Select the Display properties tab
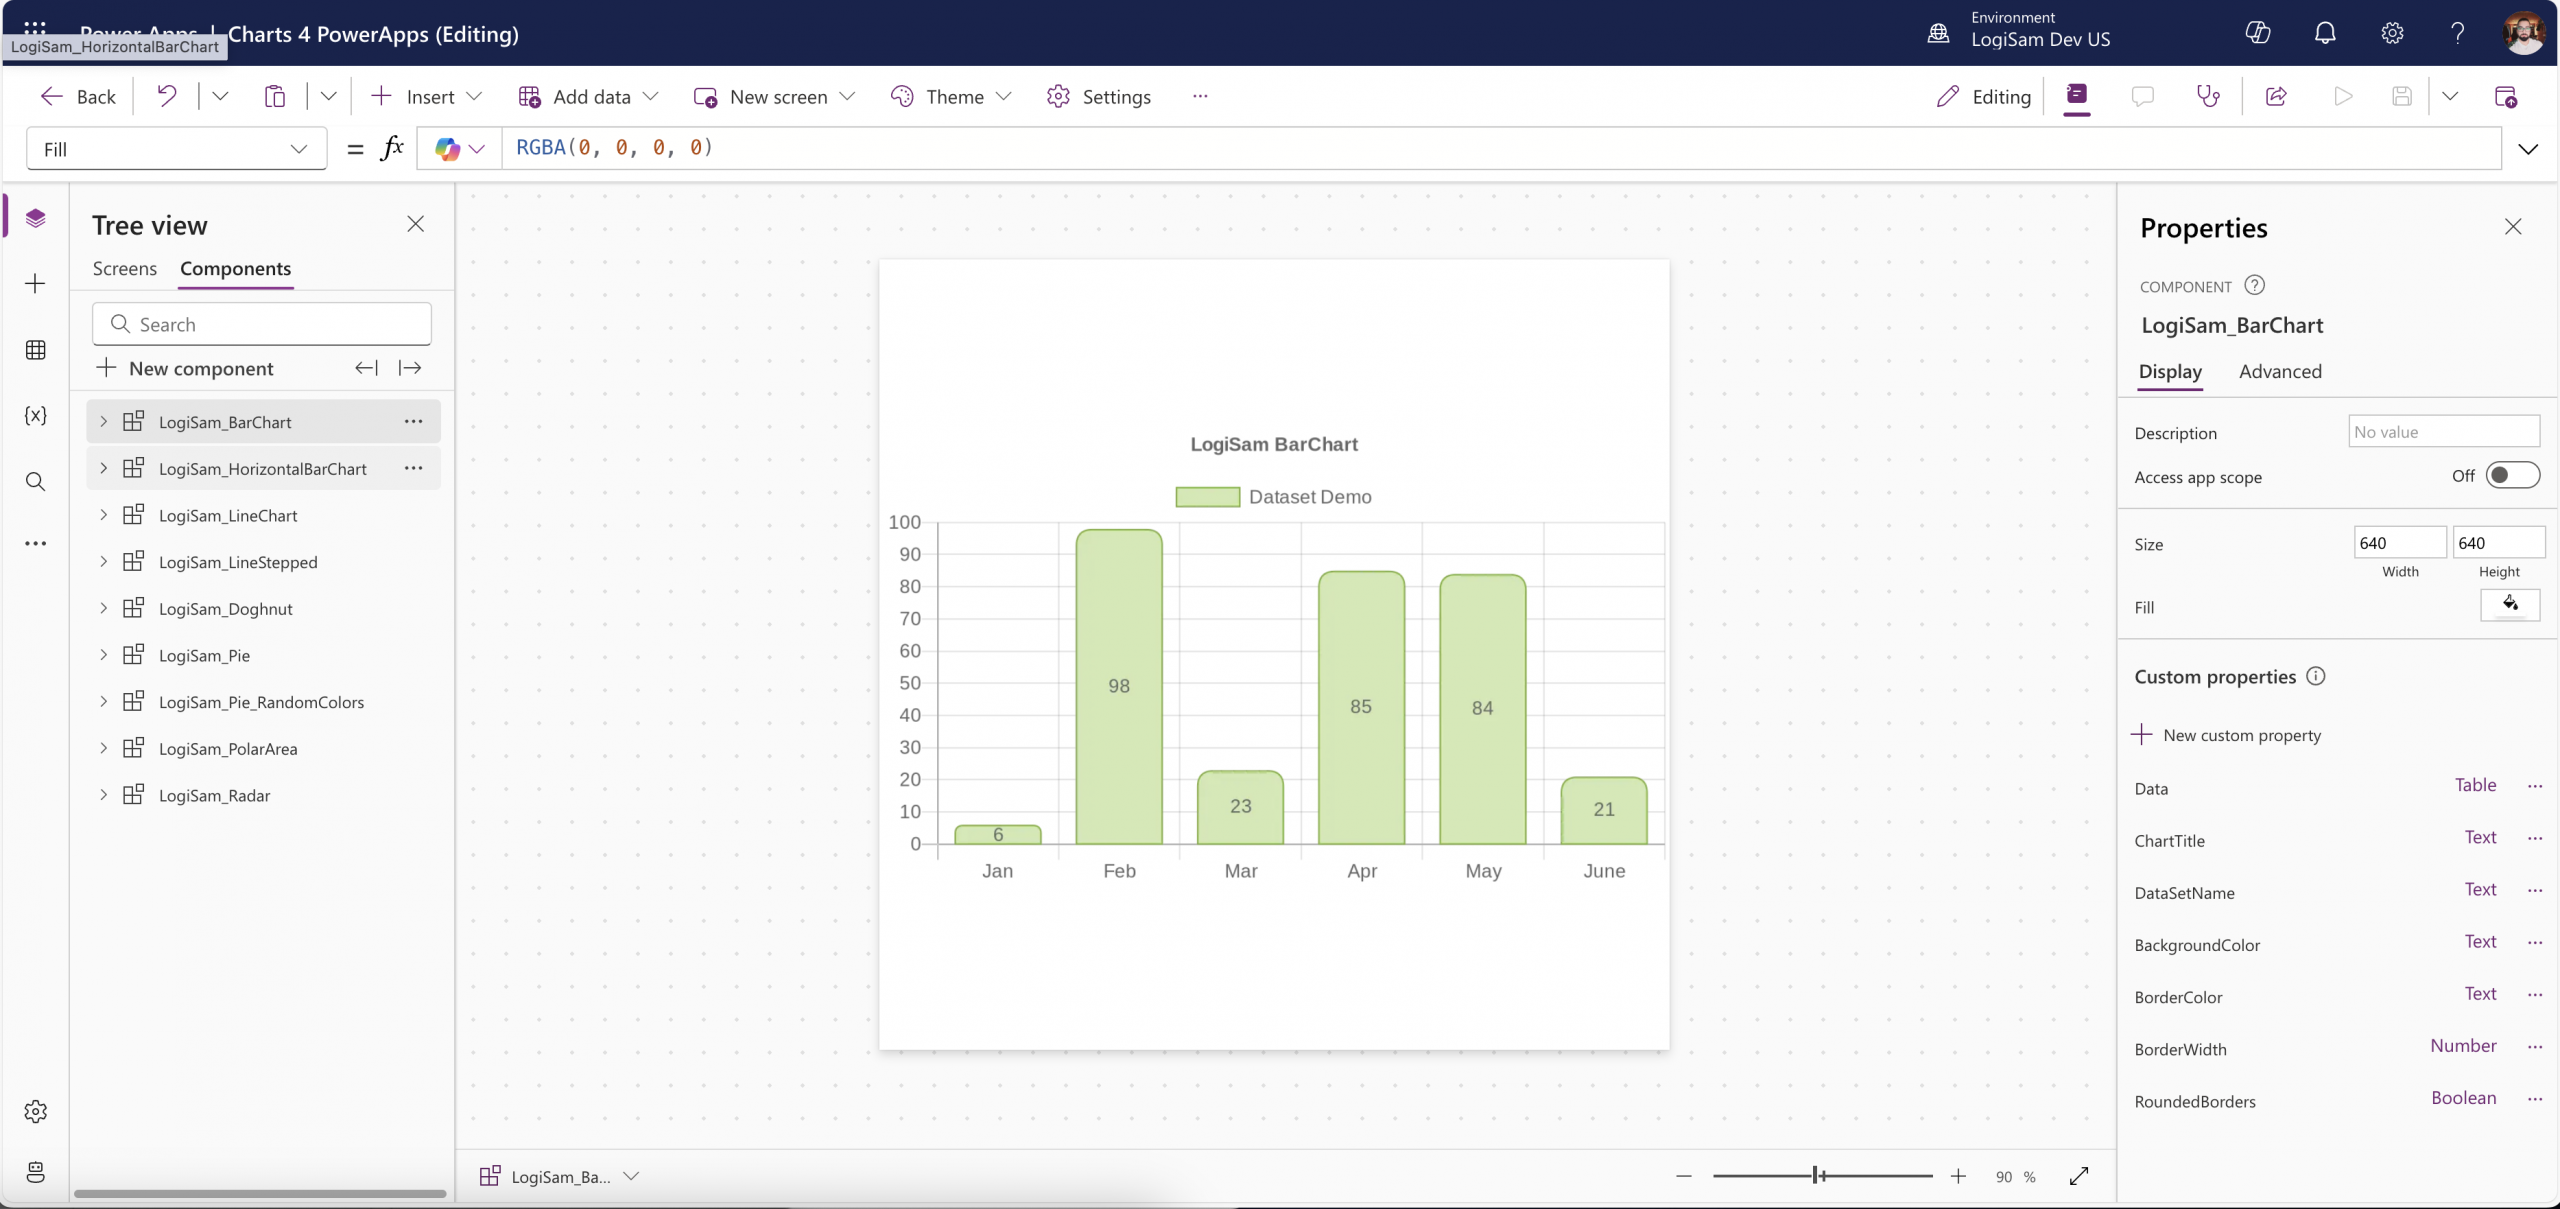 [x=2170, y=371]
